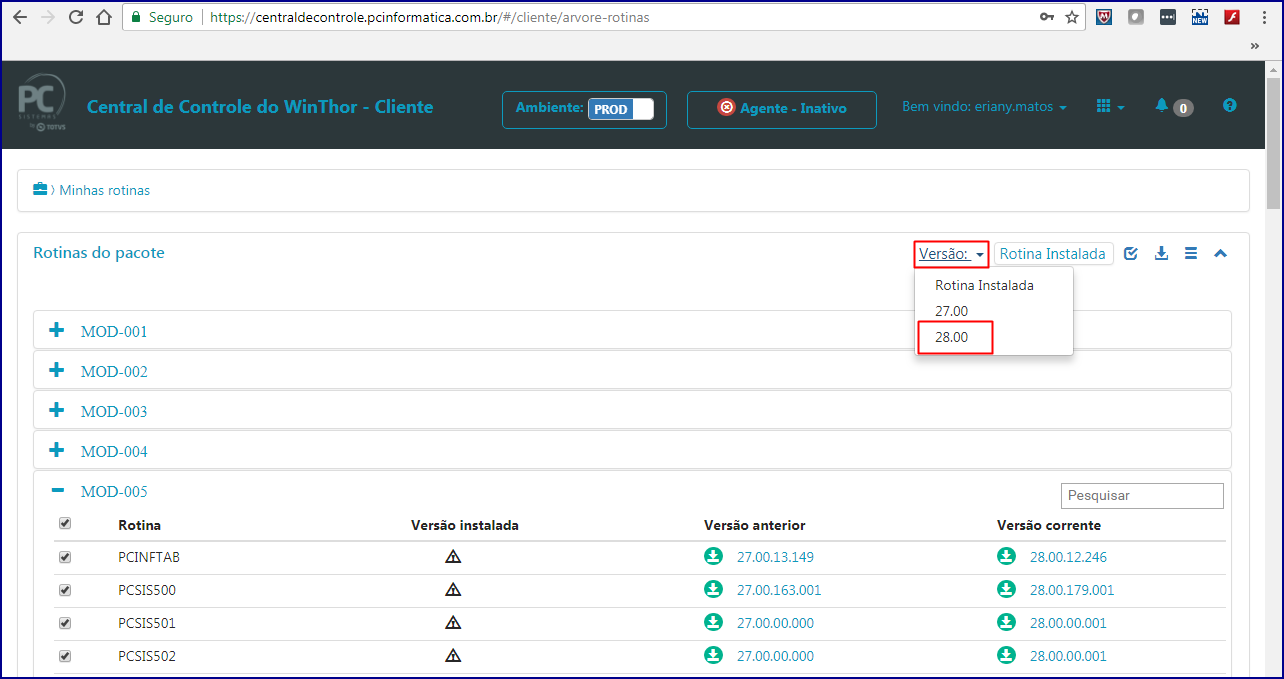Click the Seguro secure site indicator
The image size is (1284, 679).
[x=161, y=17]
